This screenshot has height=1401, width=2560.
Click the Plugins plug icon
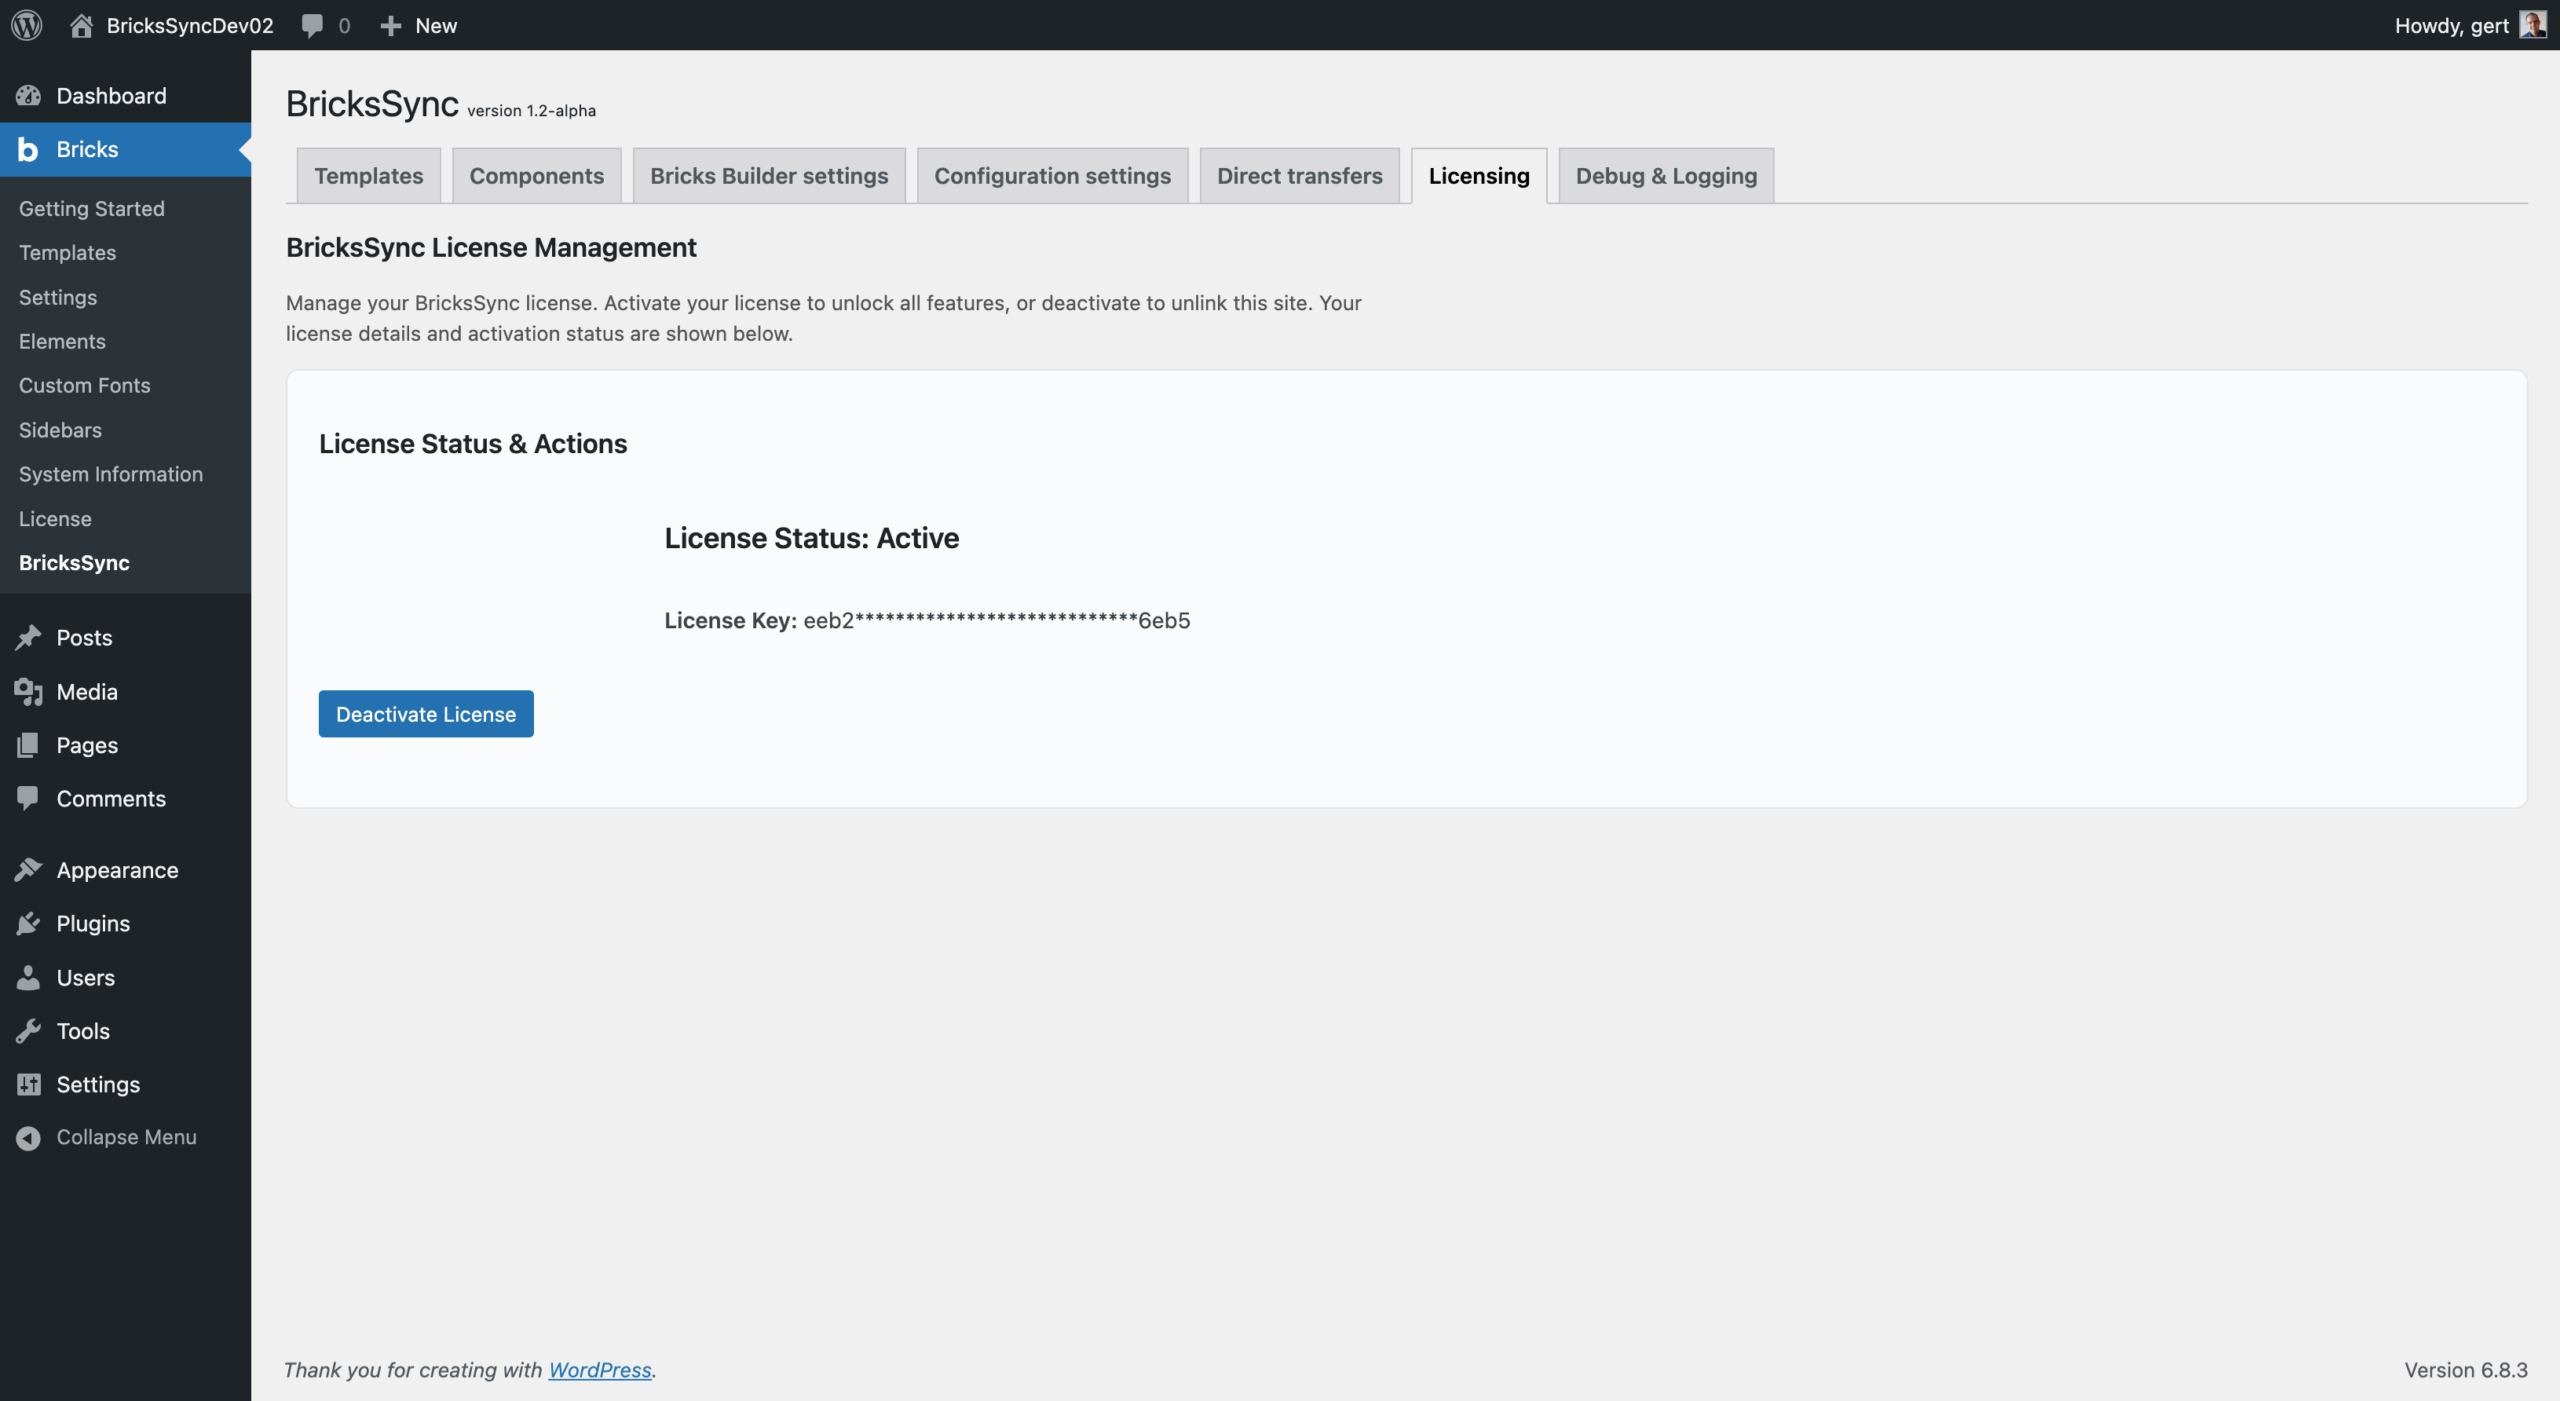(x=28, y=924)
